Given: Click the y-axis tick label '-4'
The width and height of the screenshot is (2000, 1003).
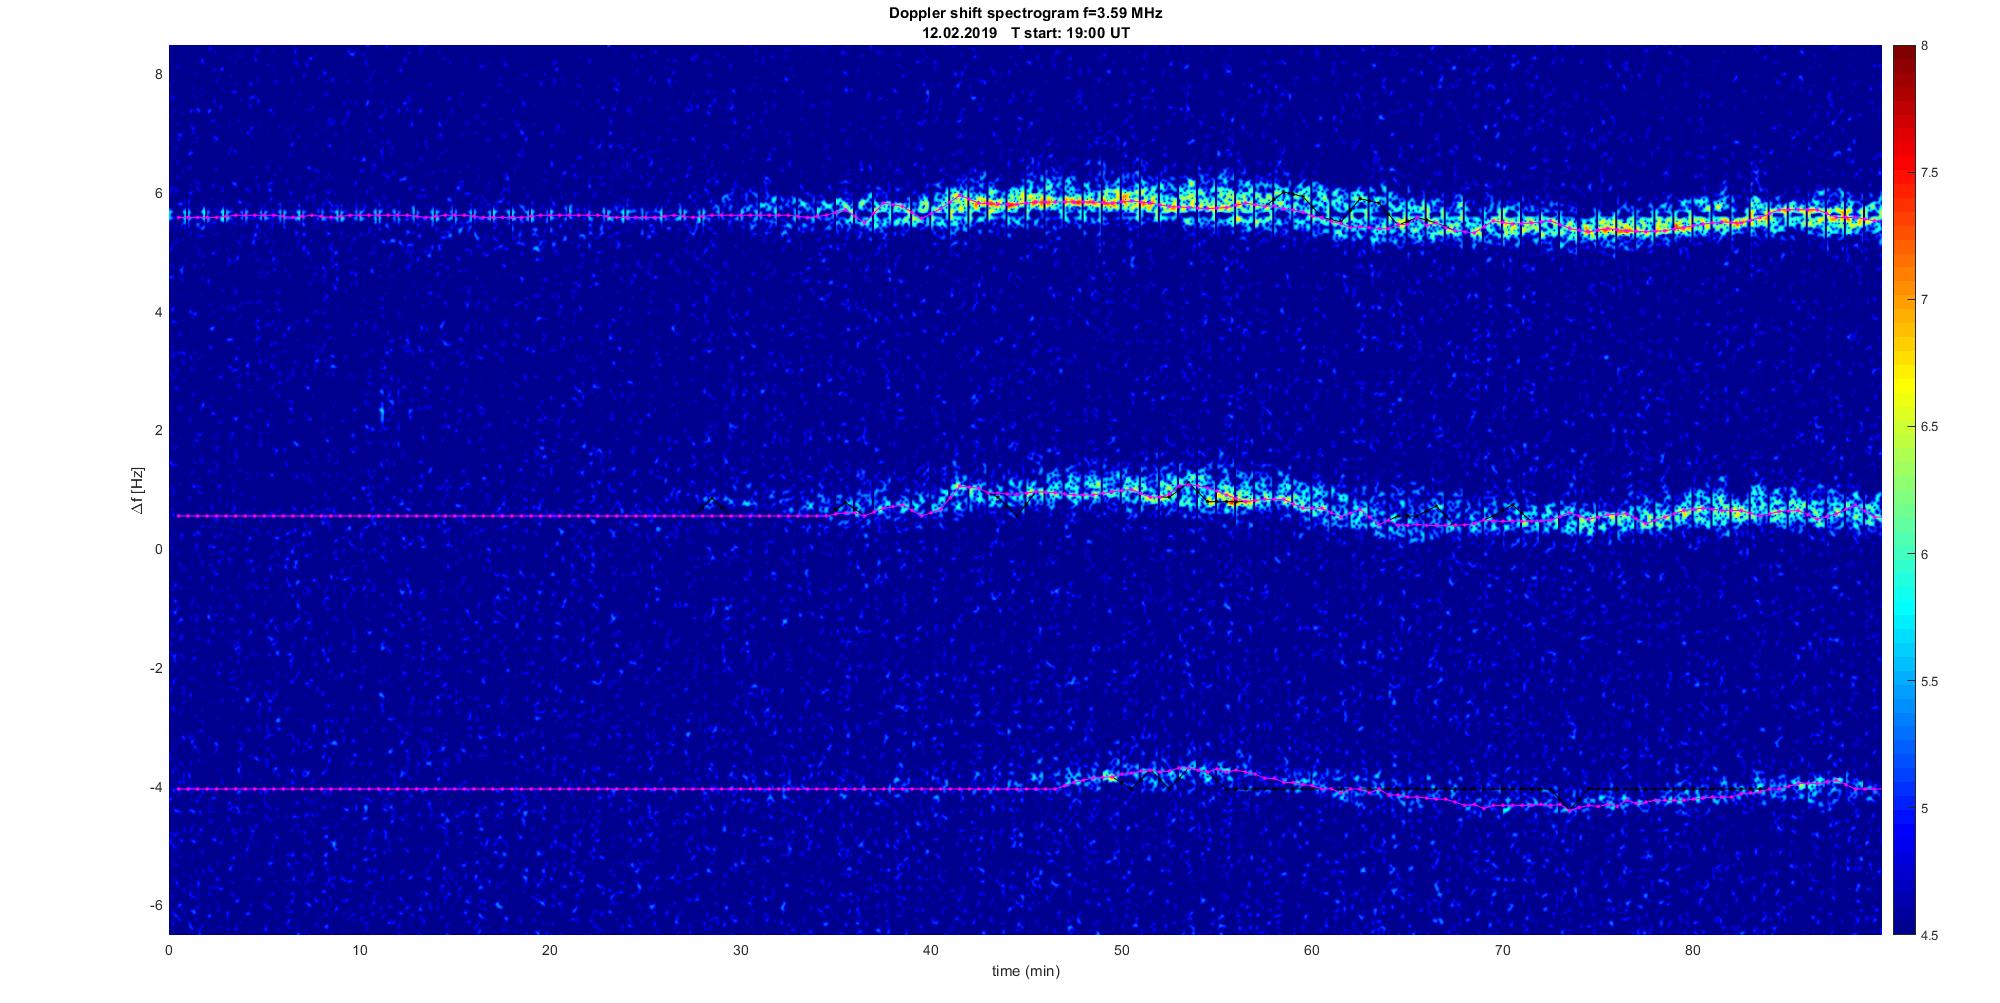Looking at the screenshot, I should click(x=156, y=787).
